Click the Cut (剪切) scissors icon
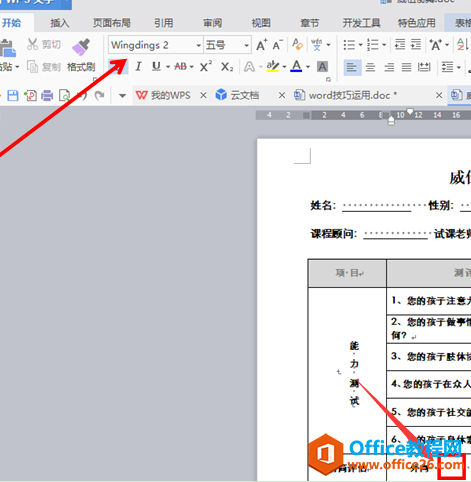Viewport: 471px width, 482px height. point(32,44)
